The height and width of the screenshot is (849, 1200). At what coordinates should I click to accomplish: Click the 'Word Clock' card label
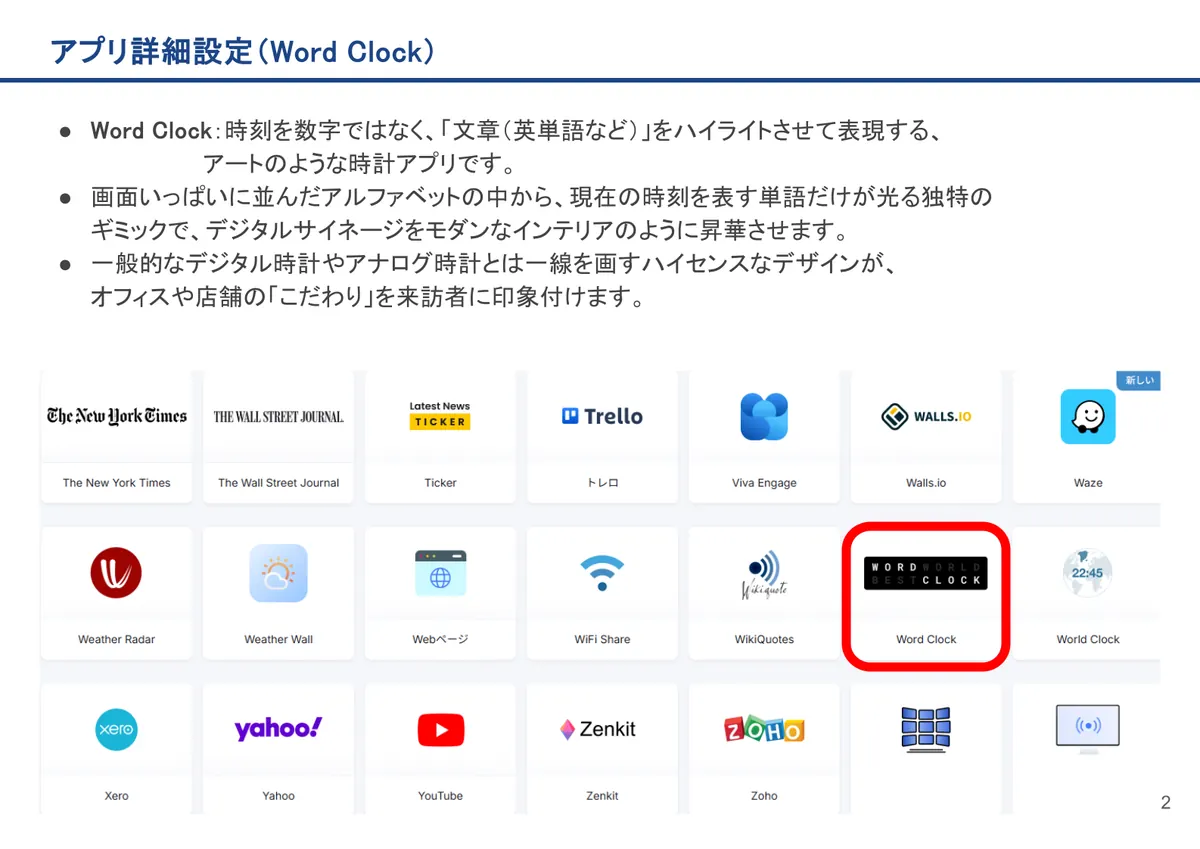pos(926,640)
